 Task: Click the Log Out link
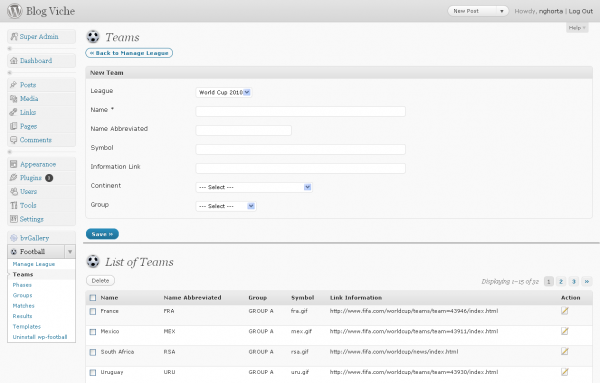pos(580,11)
